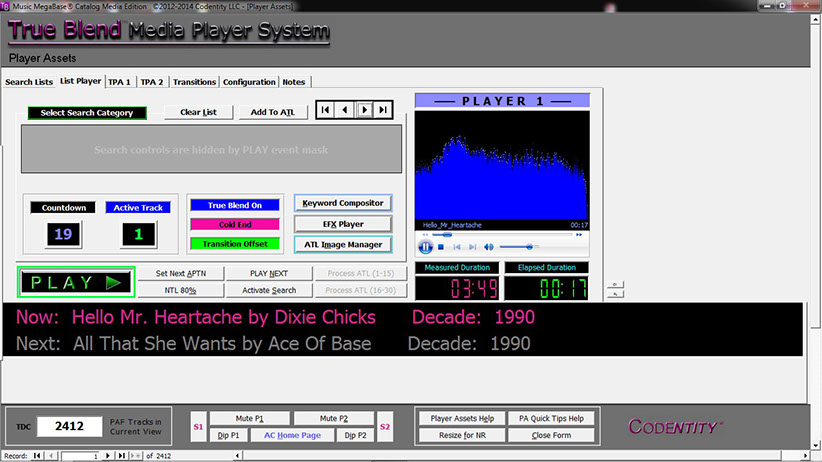The height and width of the screenshot is (462, 822).
Task: Open the Select Search Category selector
Action: click(x=87, y=113)
